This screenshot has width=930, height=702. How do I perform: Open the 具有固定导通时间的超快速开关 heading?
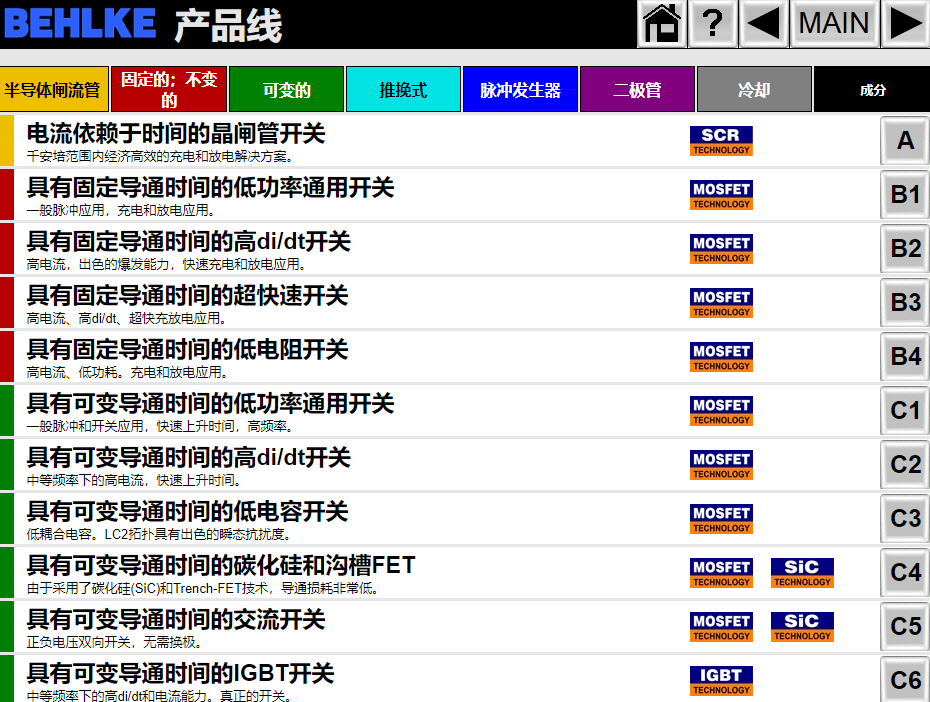click(x=187, y=296)
